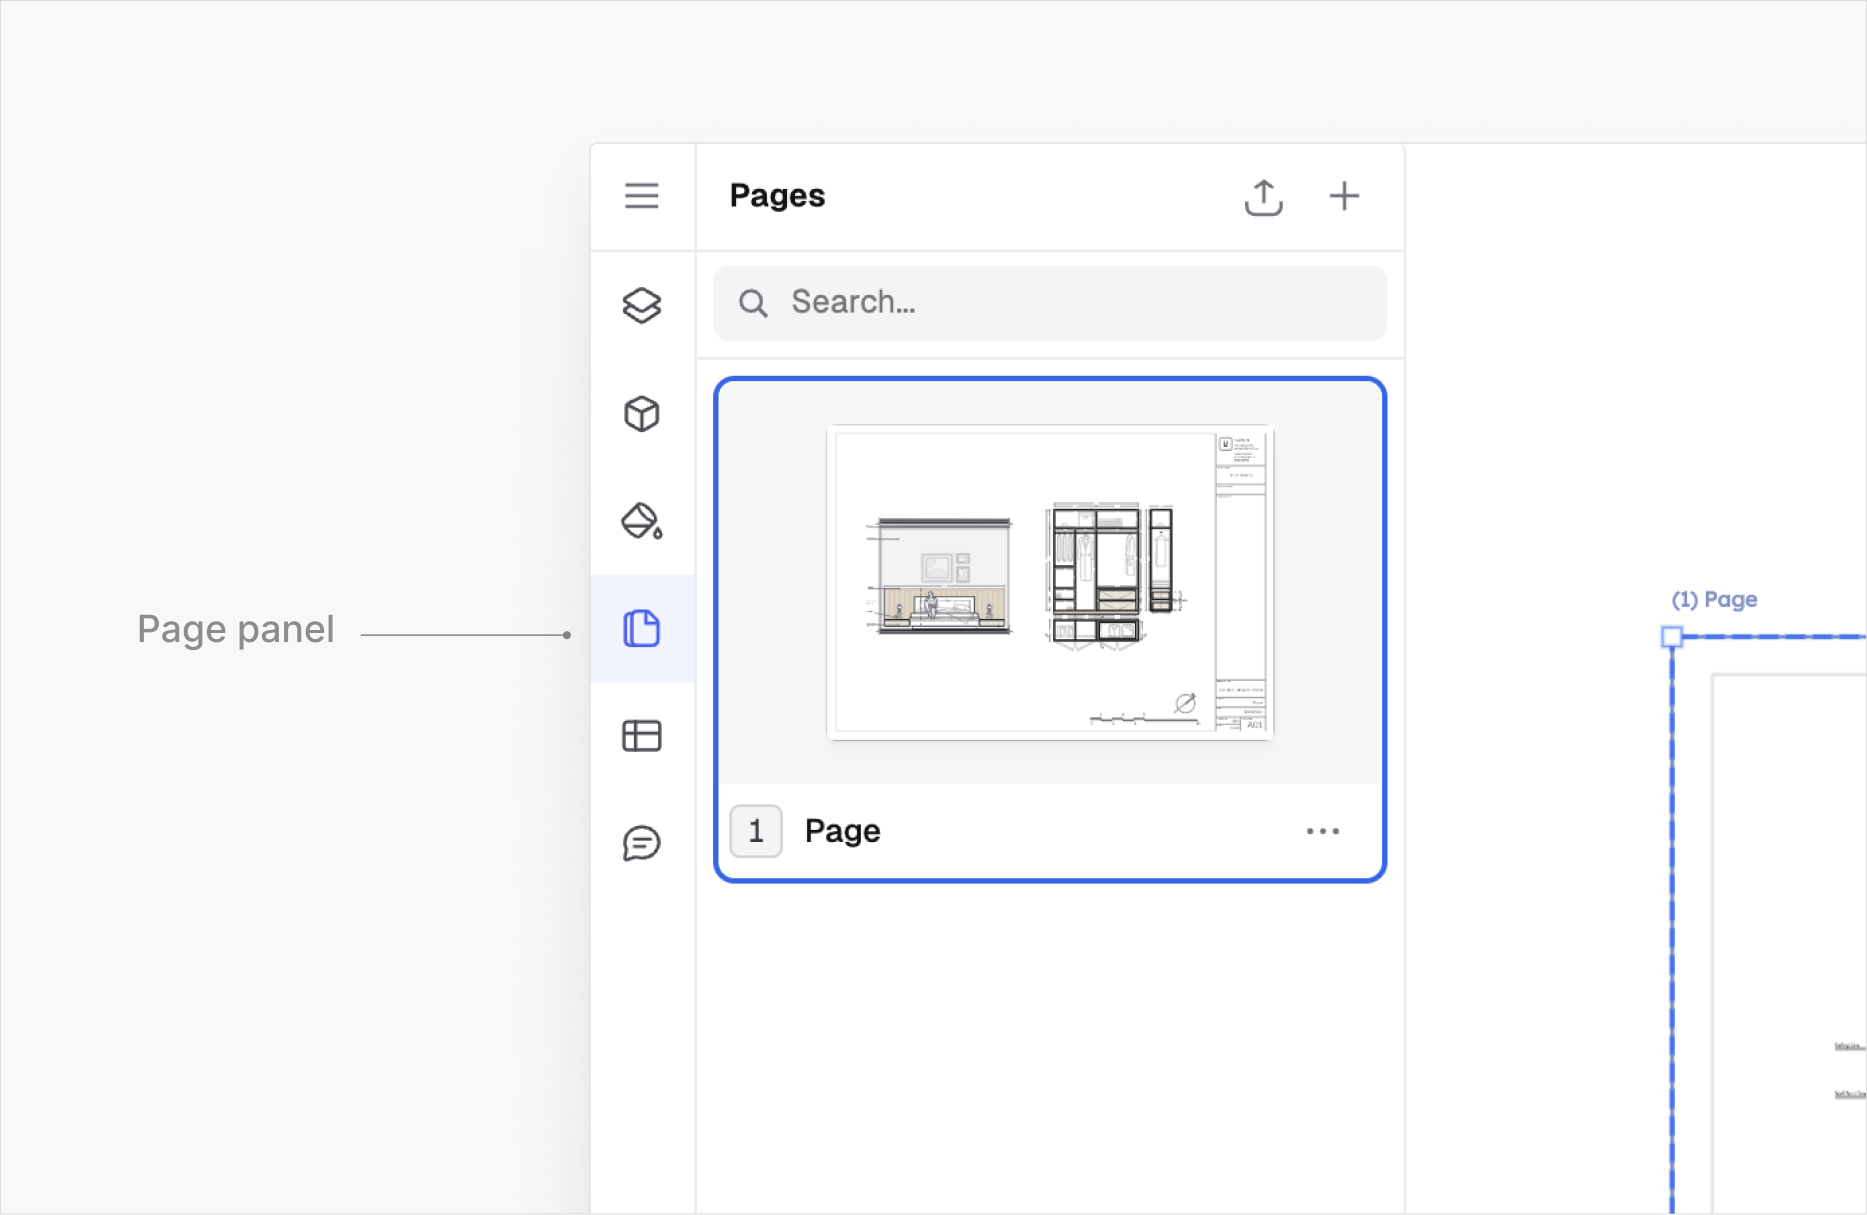Open the comments chat bubble panel
Viewport: 1867px width, 1215px height.
point(642,843)
